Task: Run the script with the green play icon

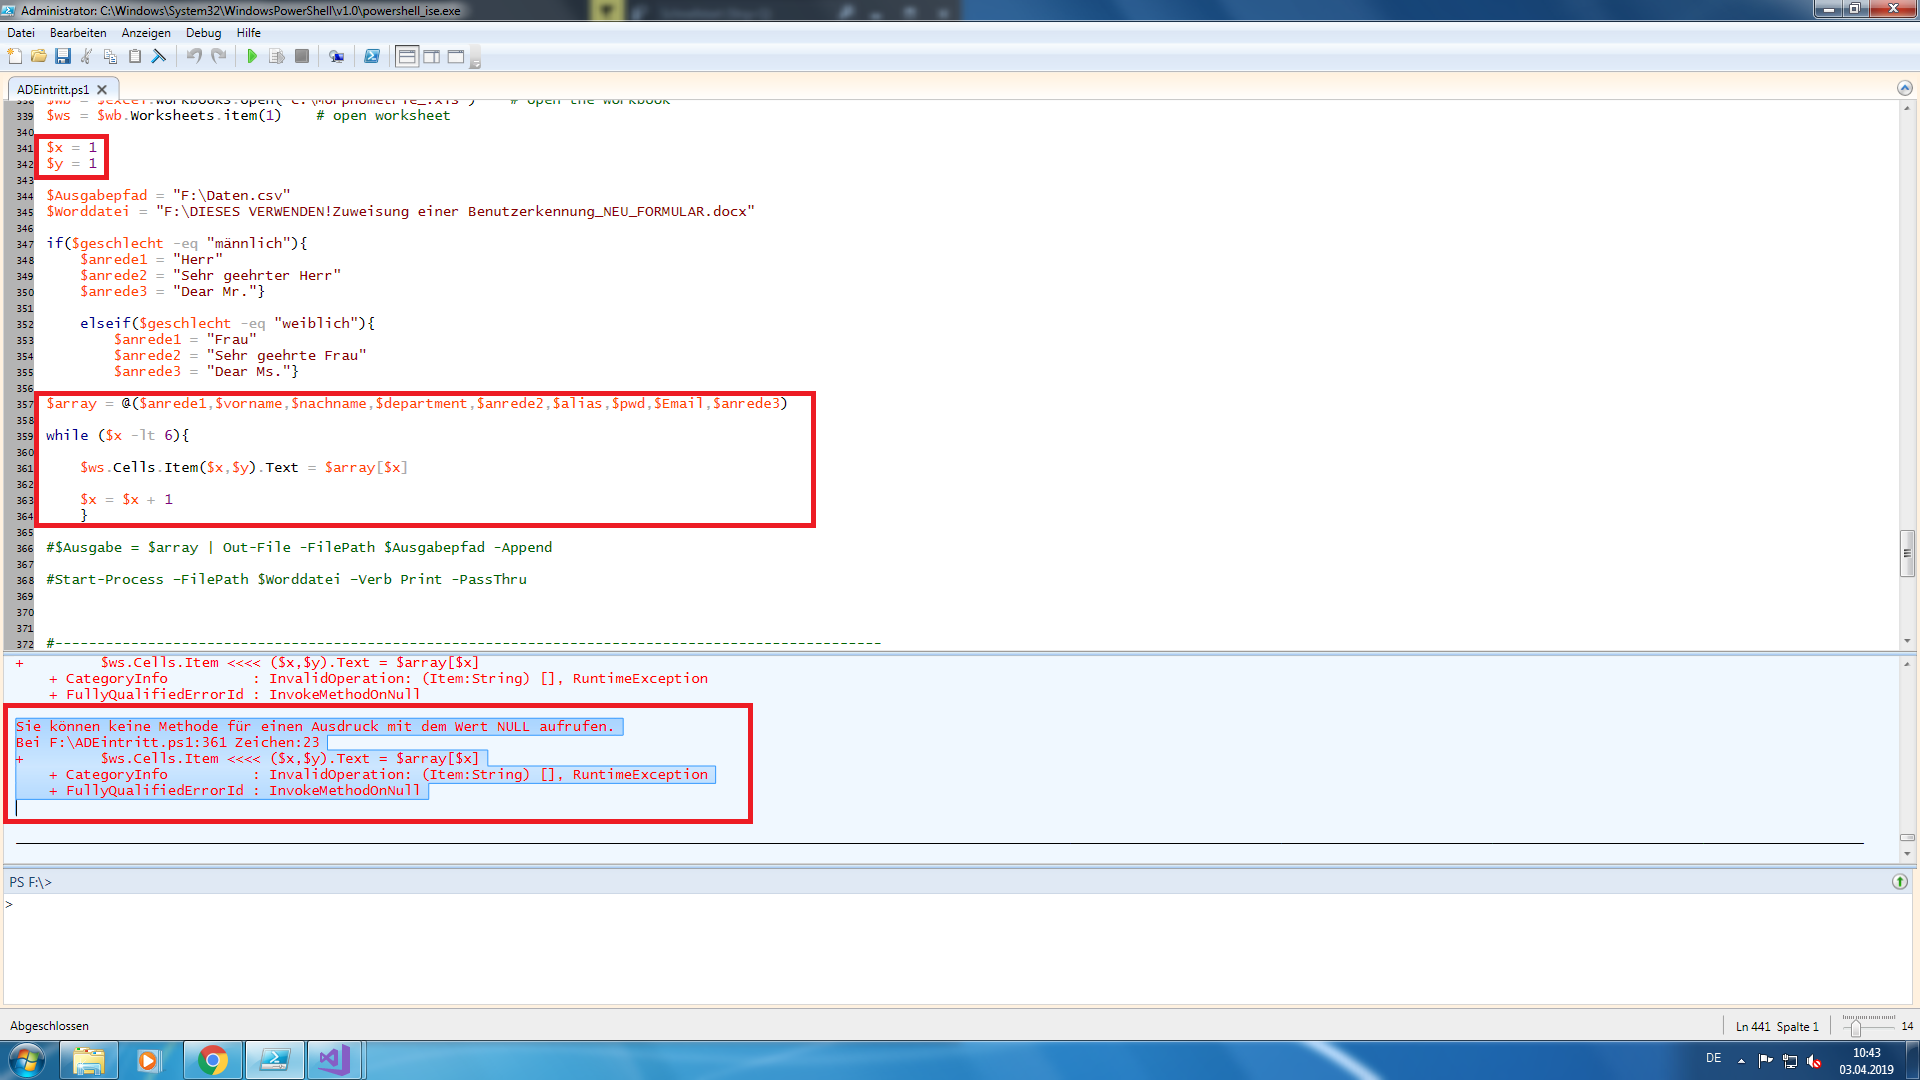Action: click(252, 57)
